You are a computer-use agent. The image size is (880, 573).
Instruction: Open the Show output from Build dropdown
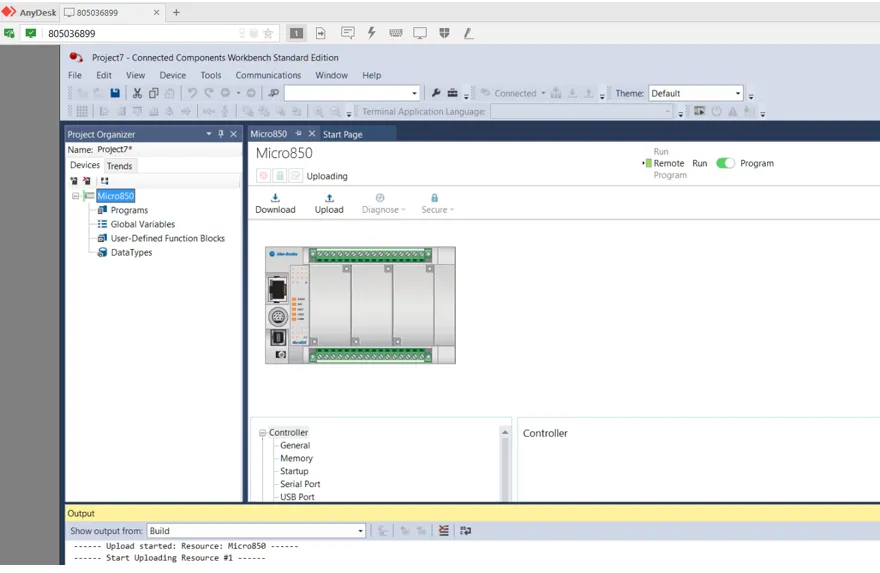point(360,531)
